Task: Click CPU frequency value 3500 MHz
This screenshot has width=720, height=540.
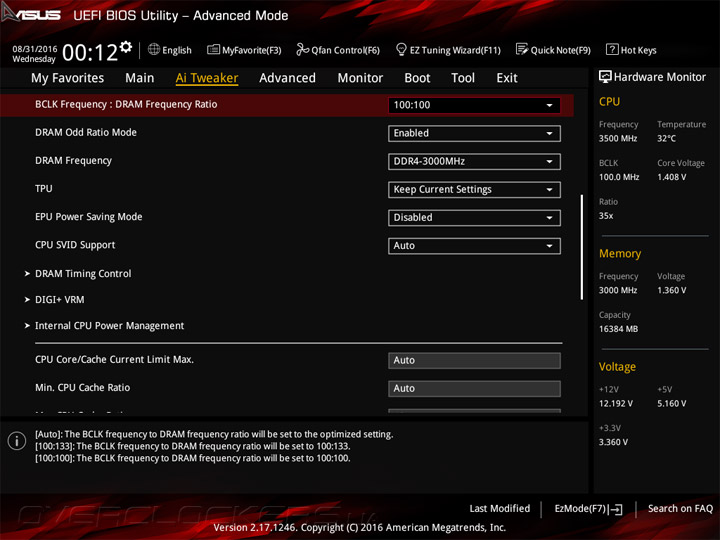Action: pyautogui.click(x=618, y=139)
